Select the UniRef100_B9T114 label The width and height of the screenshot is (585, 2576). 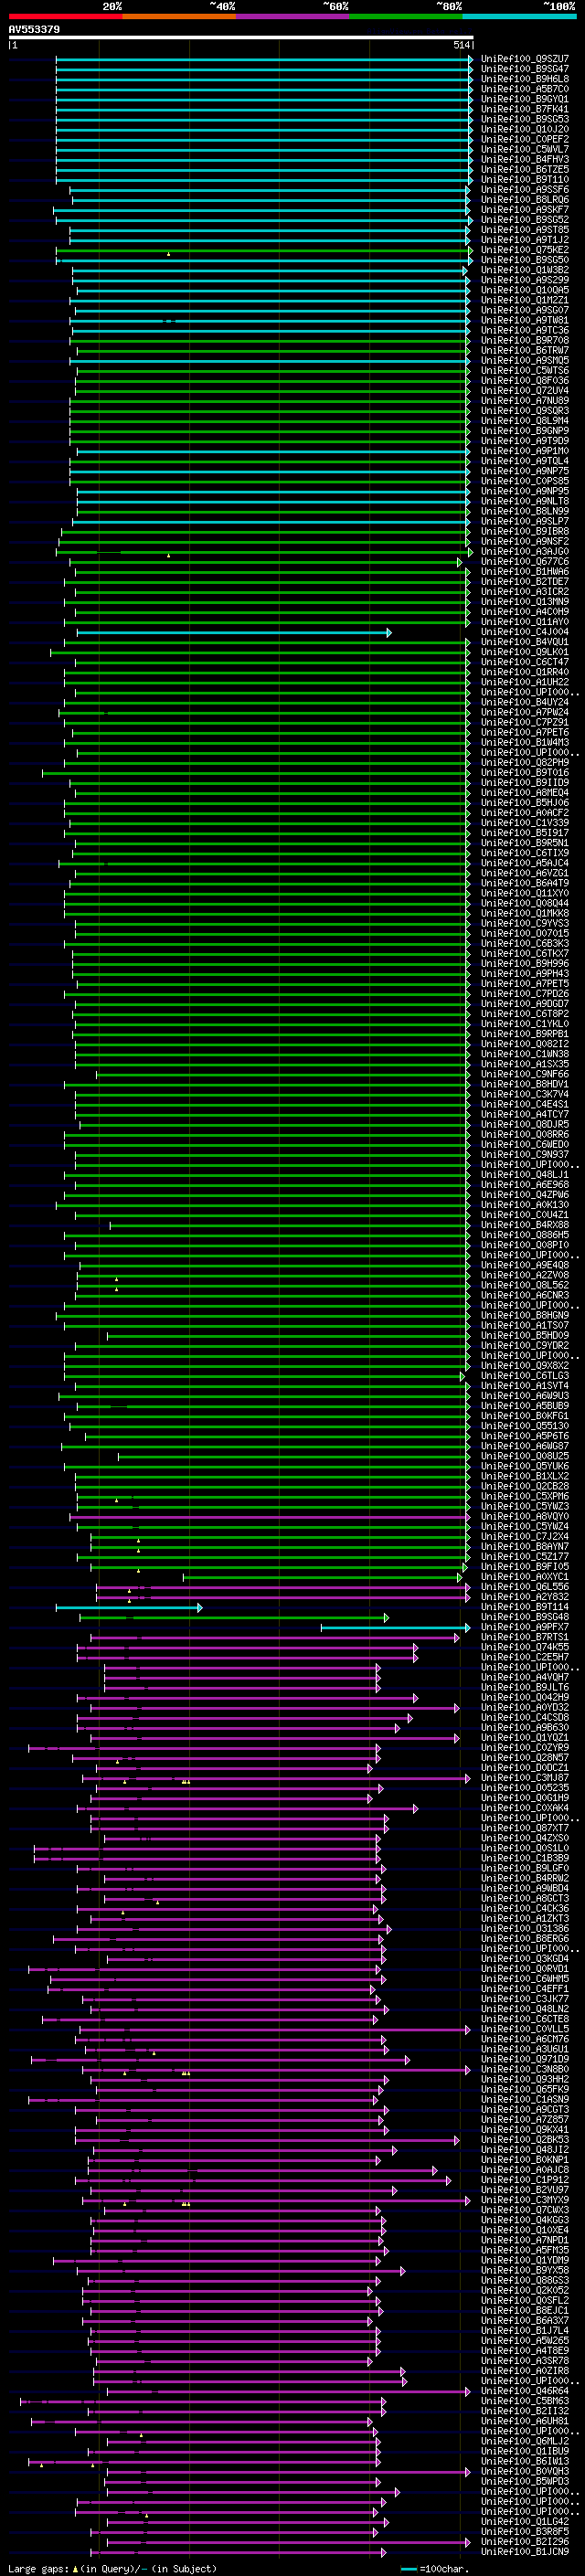[x=524, y=1607]
